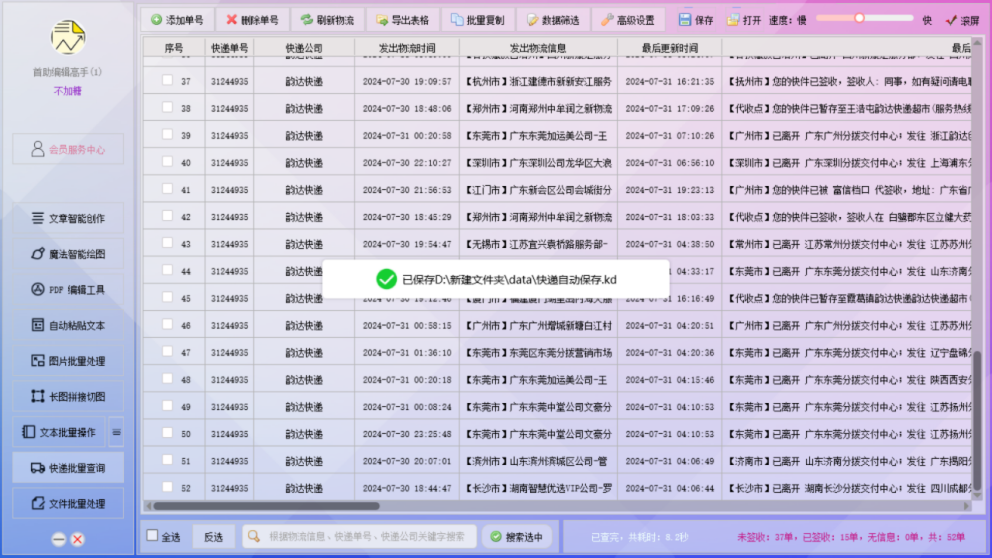
Task: Expand the 文本批量操作 submenu handle
Action: tap(116, 432)
